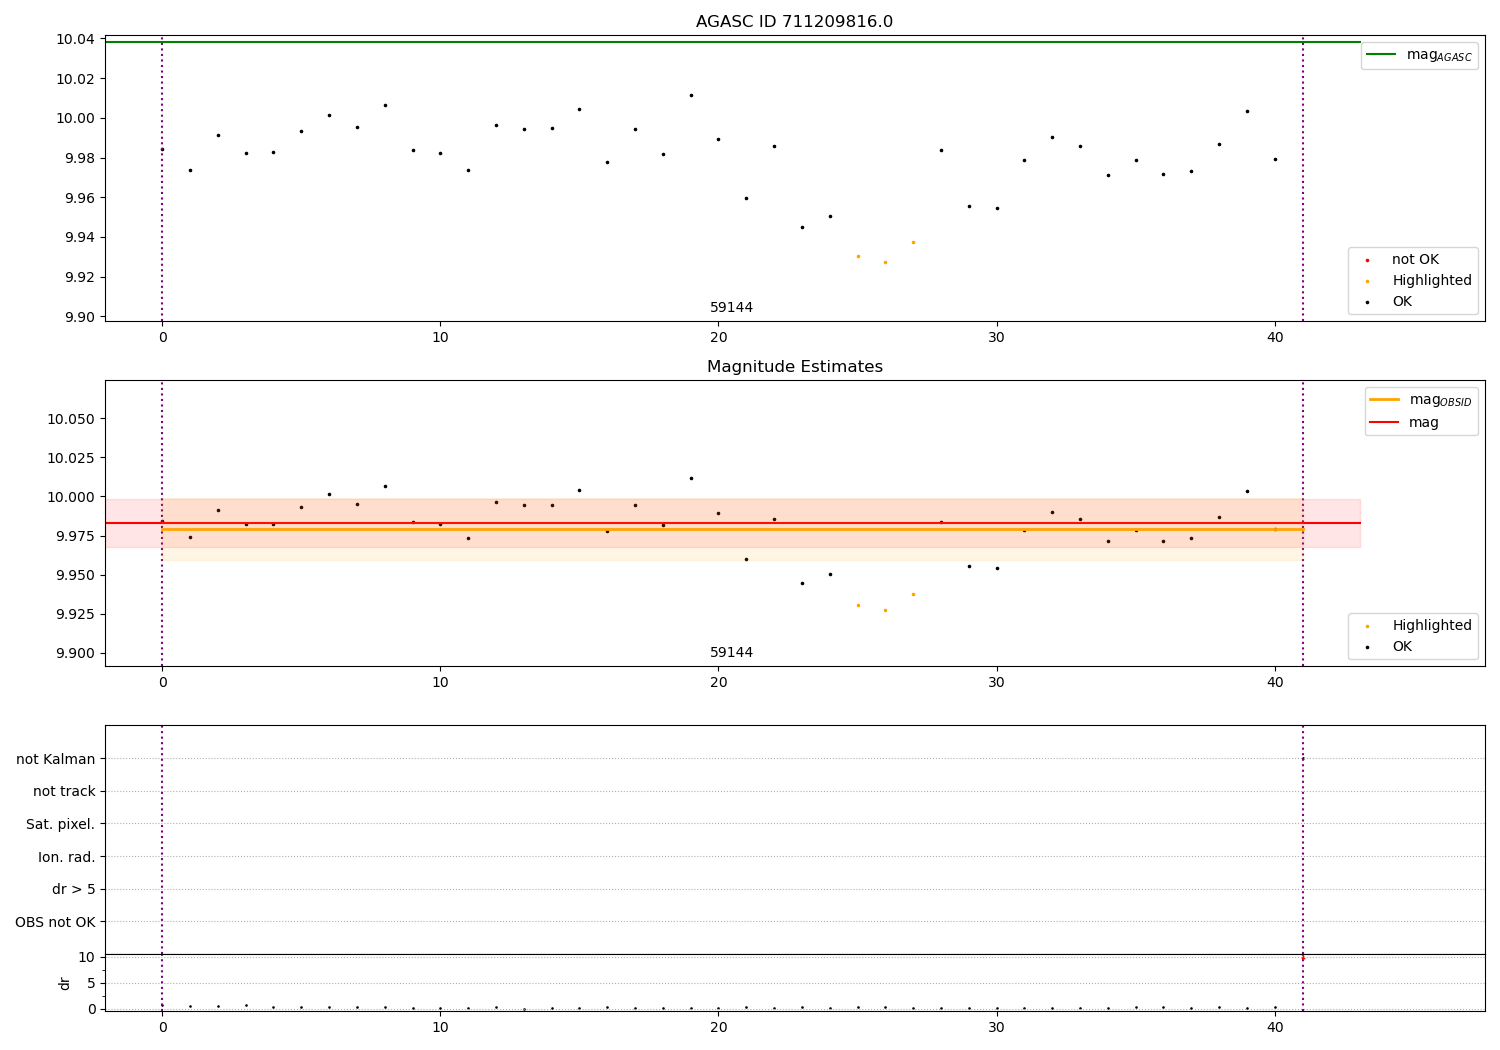
Task: Click the "not Kalman" row label
Action: [x=56, y=759]
